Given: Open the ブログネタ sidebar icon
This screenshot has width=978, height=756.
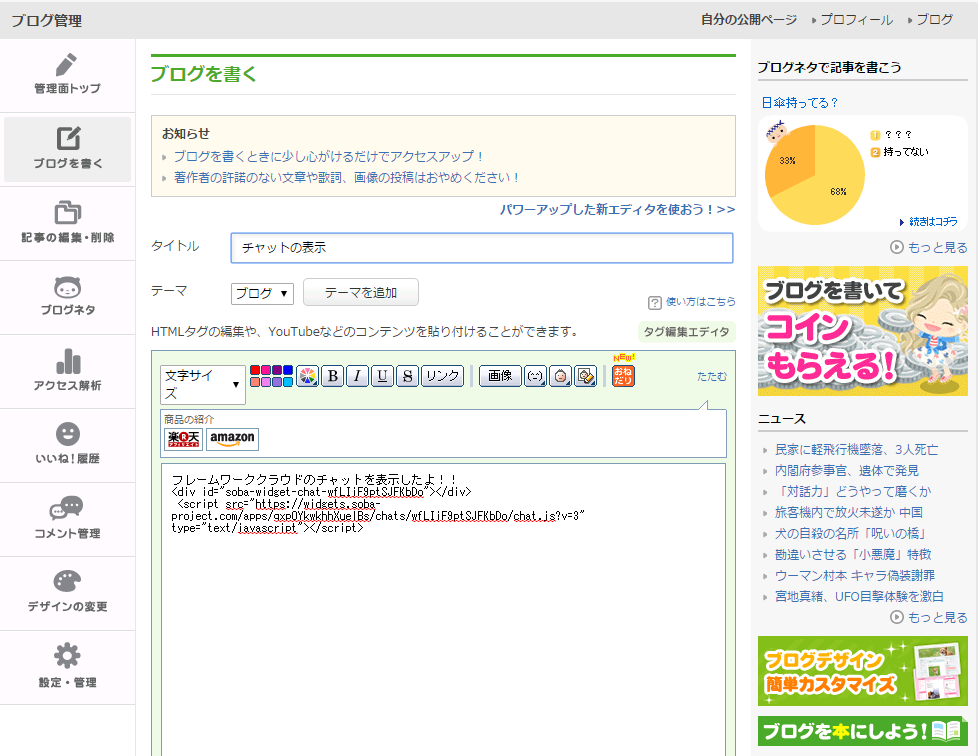Looking at the screenshot, I should point(67,288).
